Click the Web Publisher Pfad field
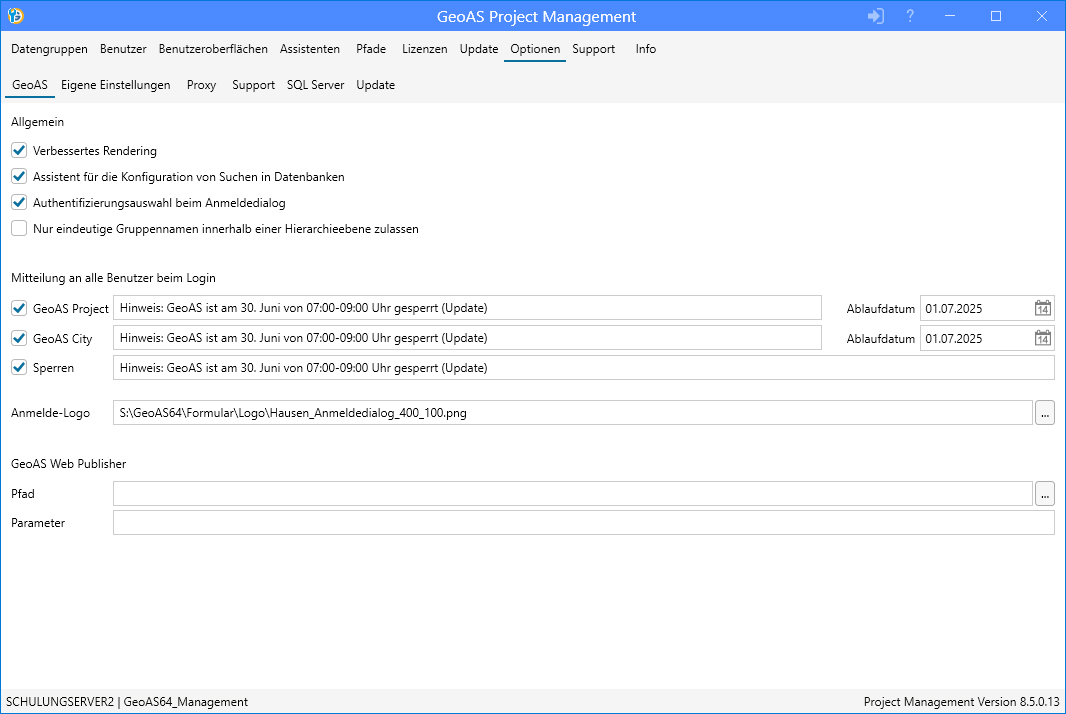This screenshot has width=1066, height=714. [x=573, y=494]
